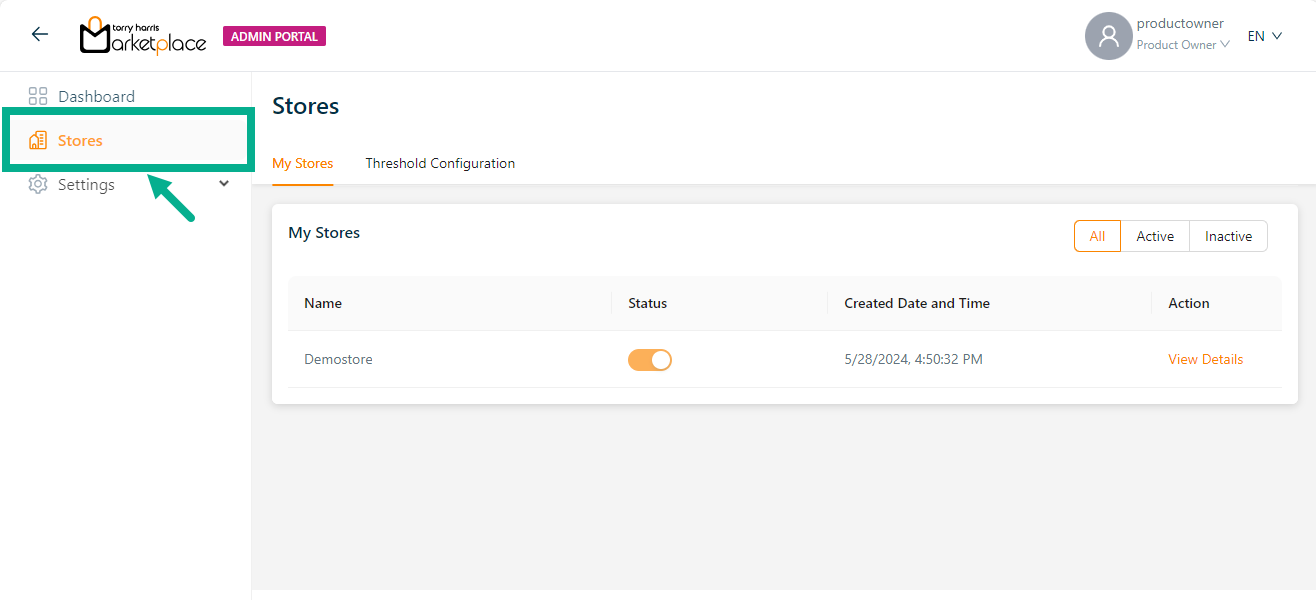Screen dimensions: 1316x600
Task: Toggle the Demostore status switch
Action: pyautogui.click(x=650, y=360)
